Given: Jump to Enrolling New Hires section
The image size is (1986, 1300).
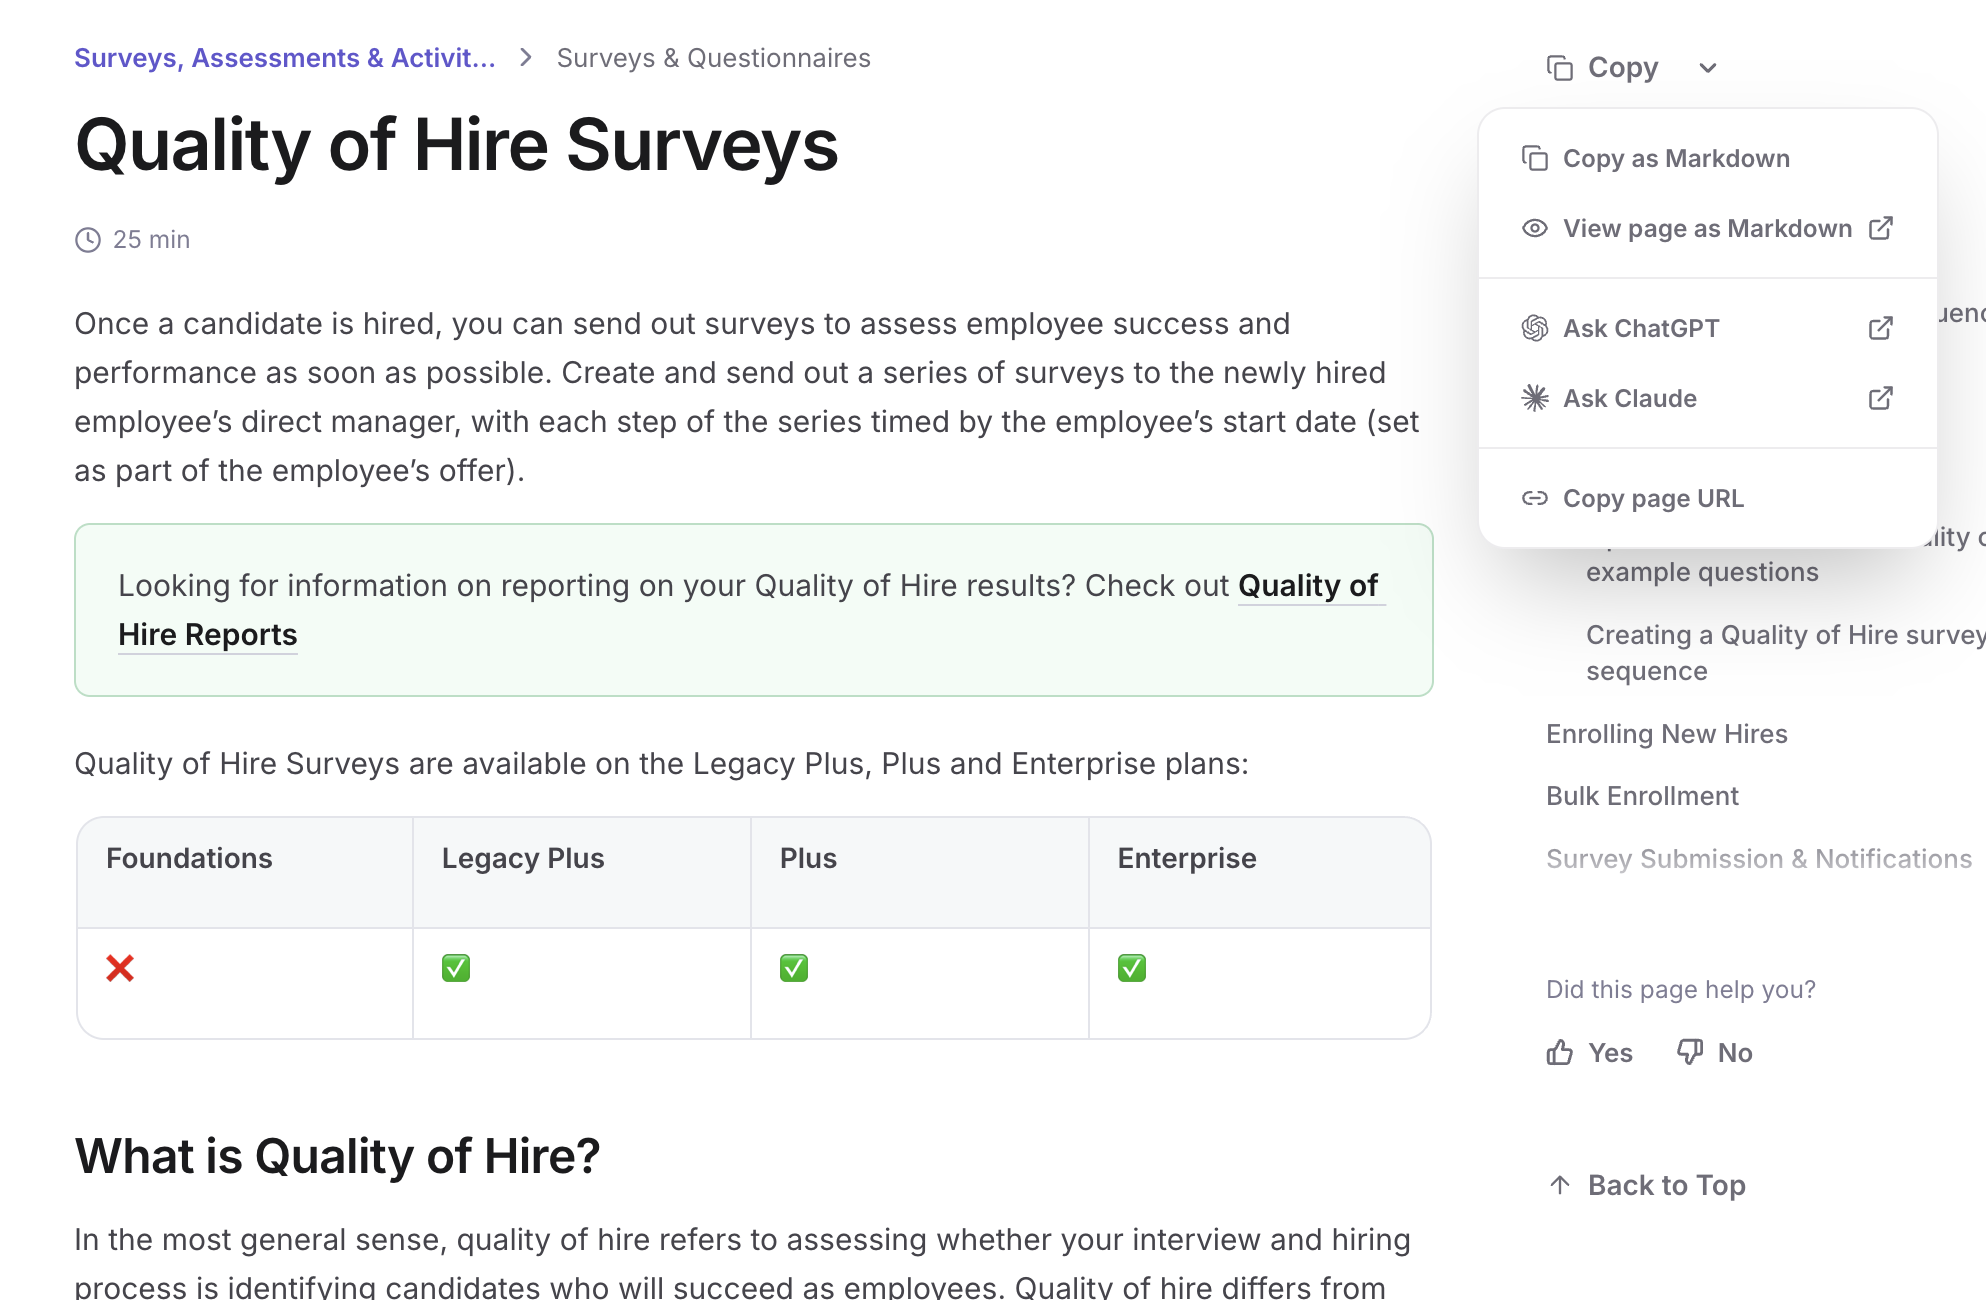Looking at the screenshot, I should pyautogui.click(x=1666, y=734).
